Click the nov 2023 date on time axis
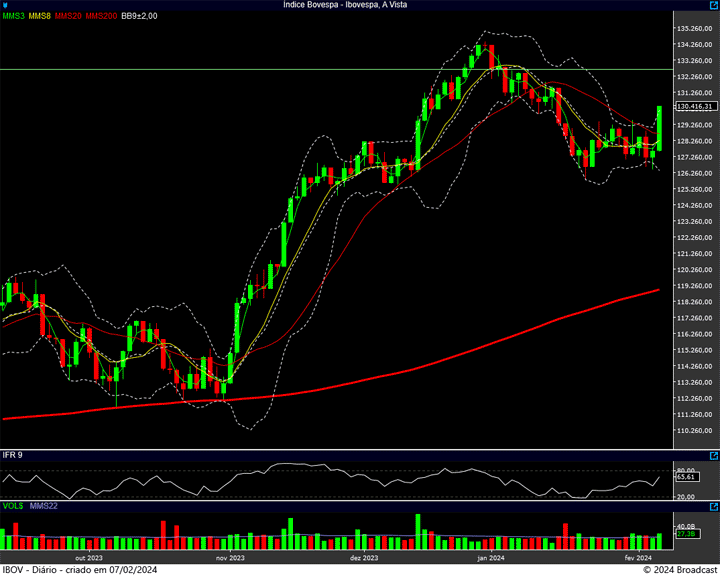 pyautogui.click(x=230, y=557)
